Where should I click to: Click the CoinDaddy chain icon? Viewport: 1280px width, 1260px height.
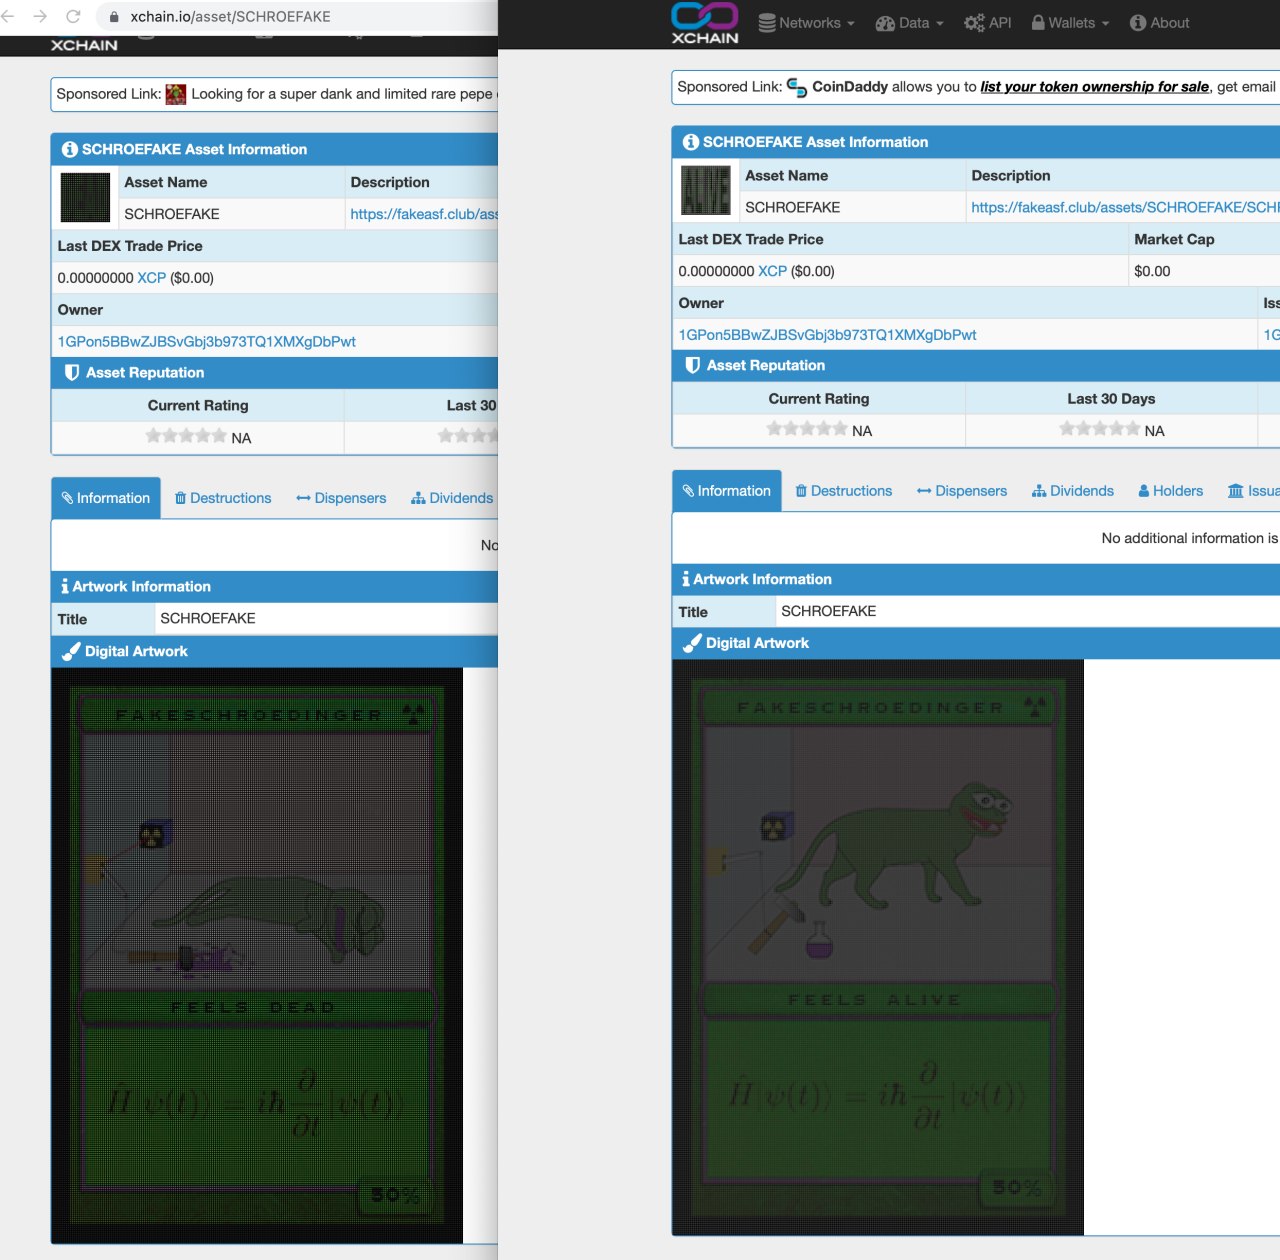(x=797, y=88)
